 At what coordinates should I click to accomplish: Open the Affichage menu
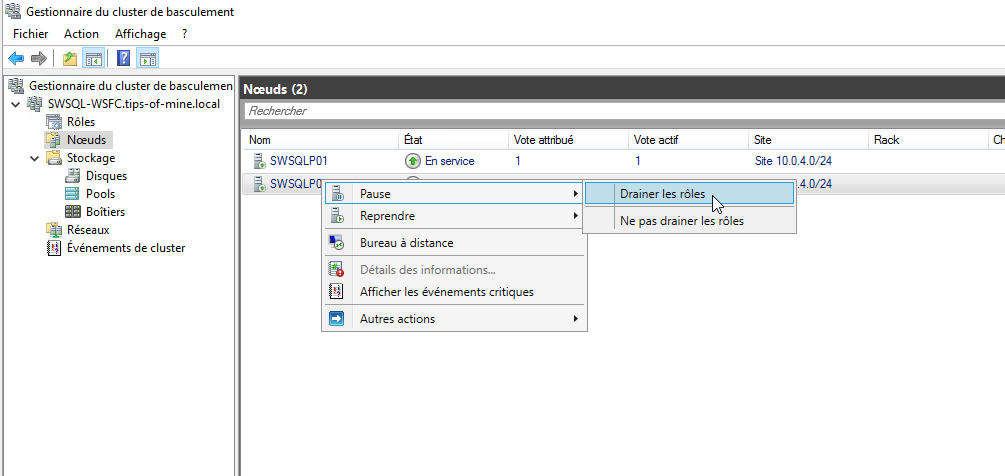(x=140, y=34)
